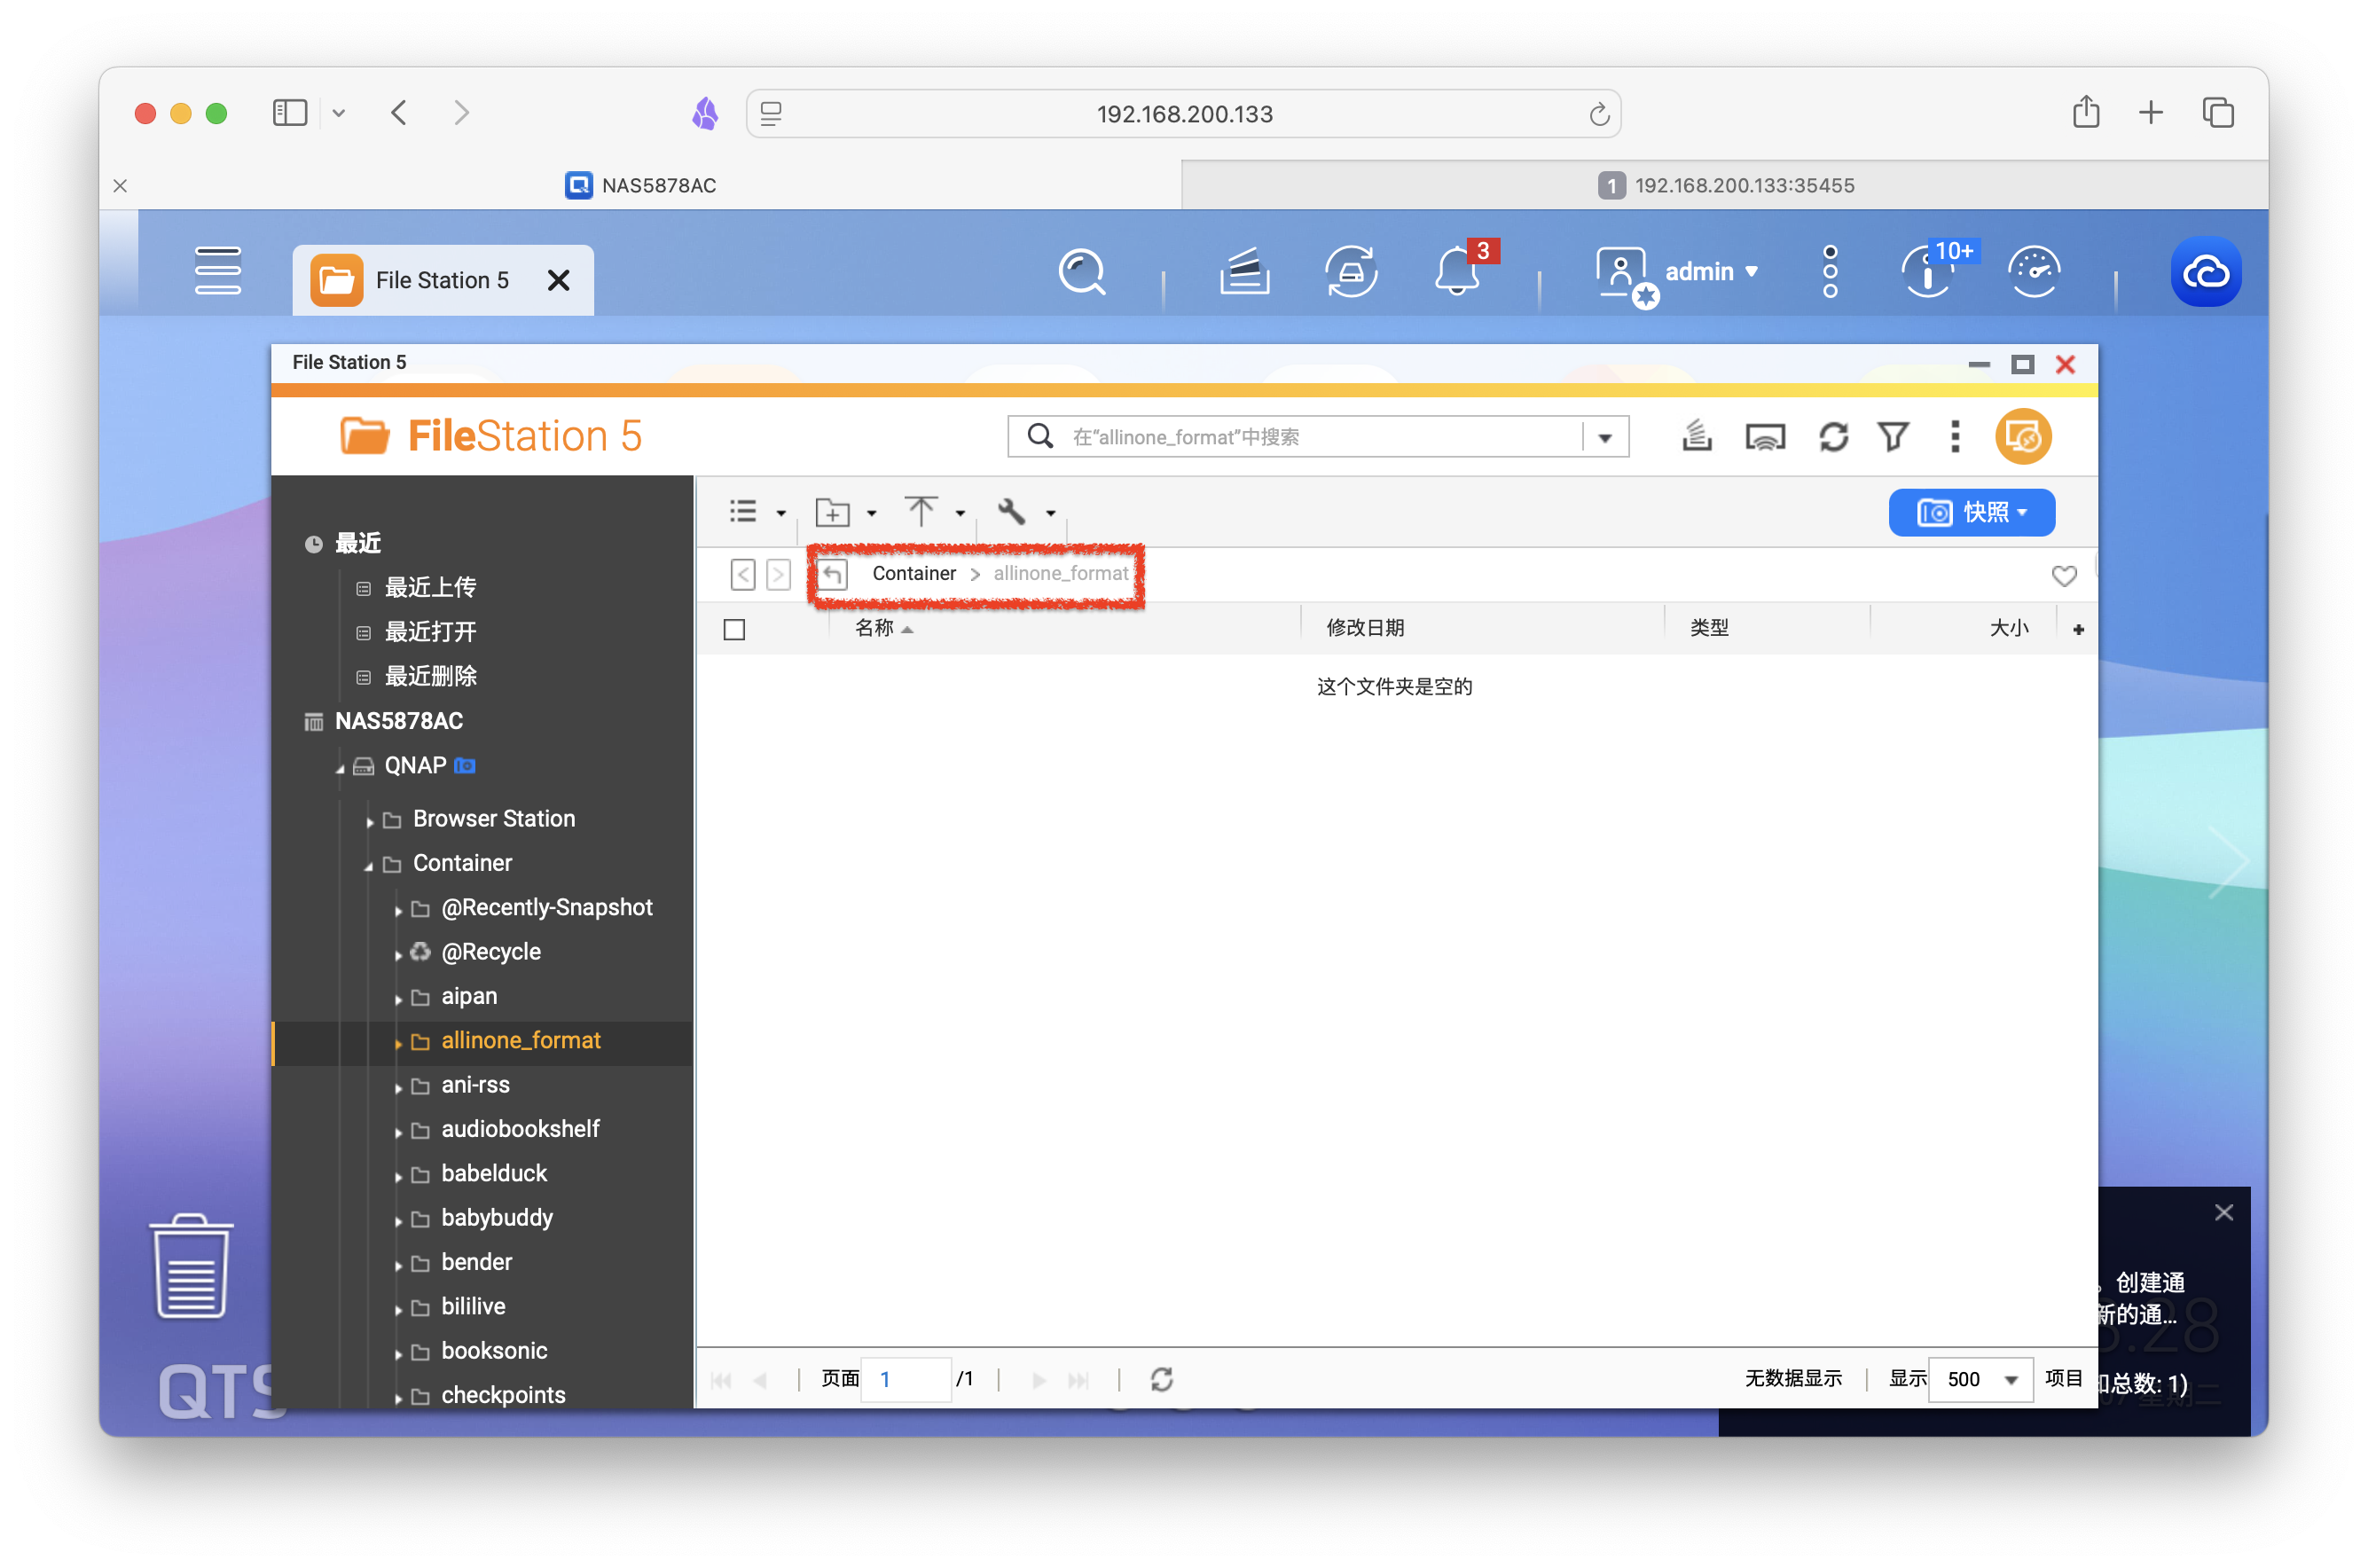This screenshot has width=2368, height=1568.
Task: Click Container in the breadcrumb path
Action: click(x=913, y=573)
